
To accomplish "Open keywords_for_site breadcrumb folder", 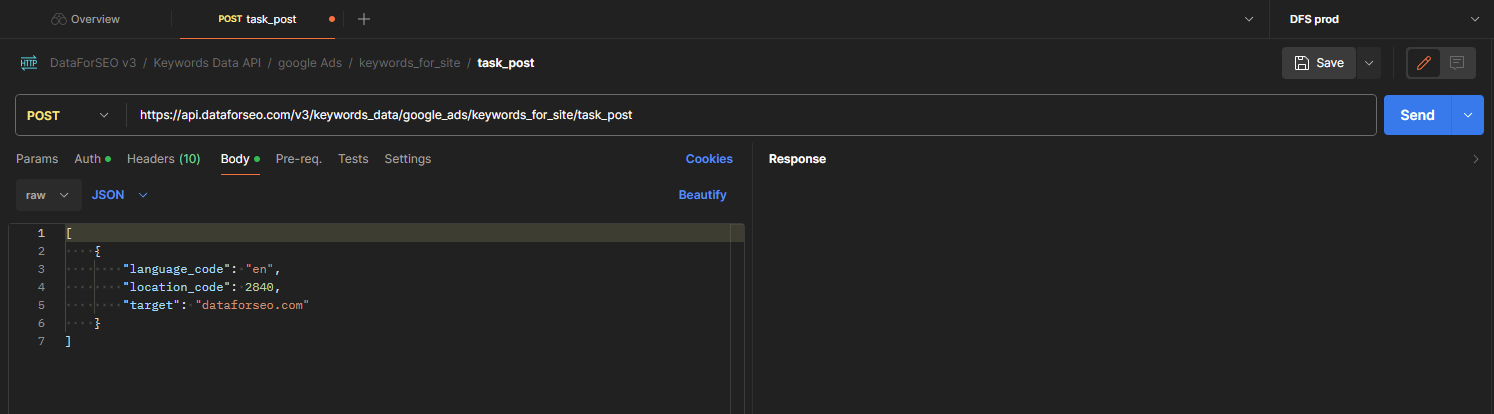I will (x=410, y=62).
